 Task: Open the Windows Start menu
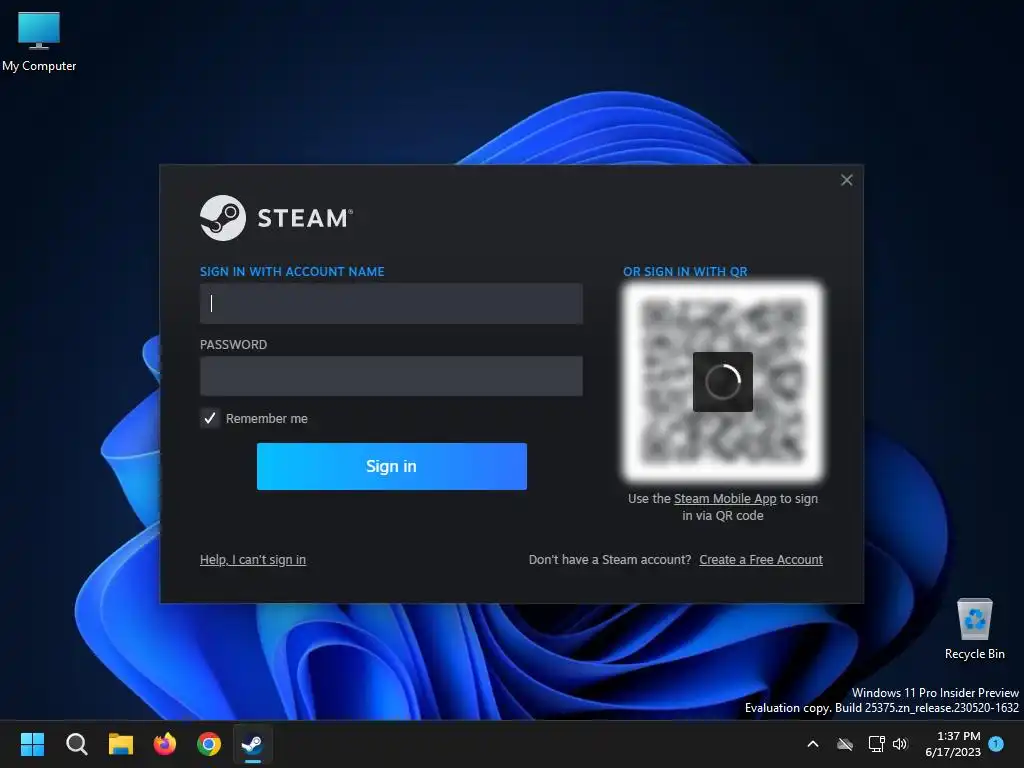coord(32,744)
